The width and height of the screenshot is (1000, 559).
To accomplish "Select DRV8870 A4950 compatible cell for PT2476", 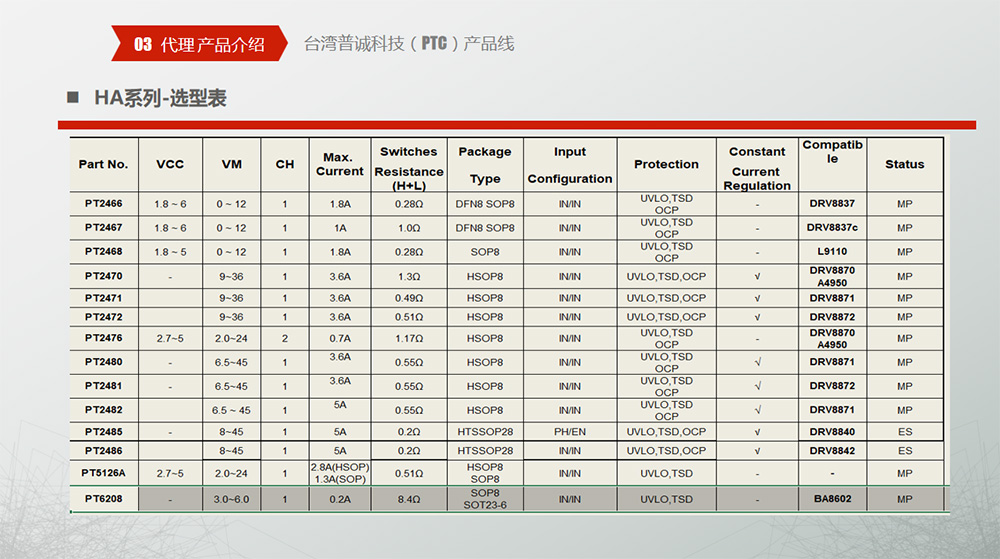I will (832, 338).
